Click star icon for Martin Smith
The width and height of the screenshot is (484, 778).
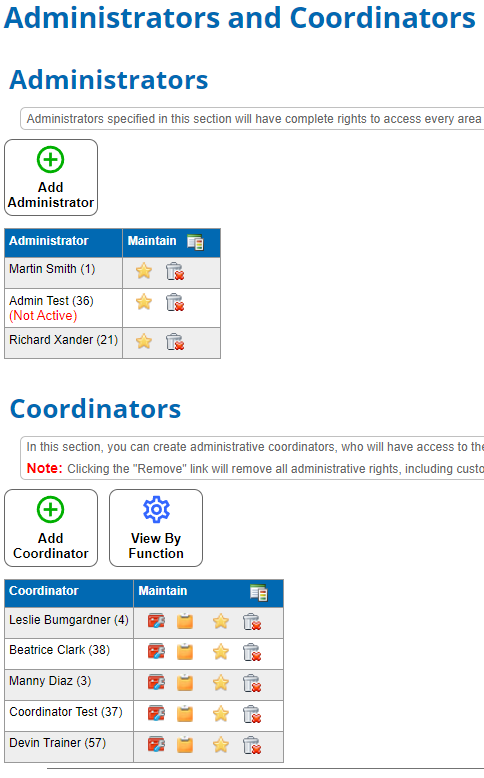click(144, 271)
